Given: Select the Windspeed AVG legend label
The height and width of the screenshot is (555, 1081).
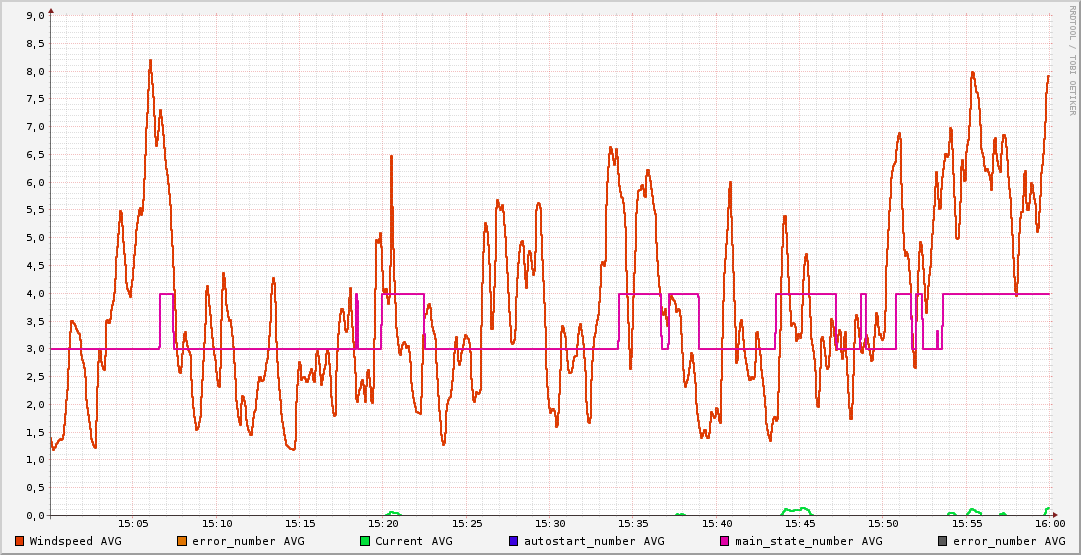Looking at the screenshot, I should (x=75, y=541).
